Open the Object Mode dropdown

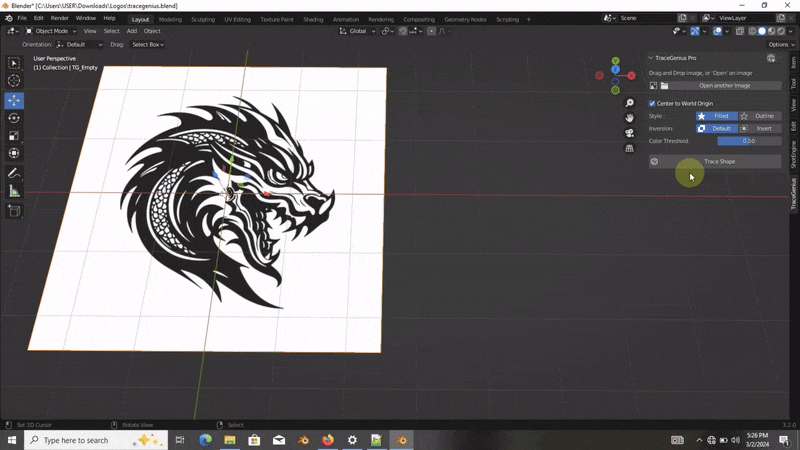(x=52, y=31)
